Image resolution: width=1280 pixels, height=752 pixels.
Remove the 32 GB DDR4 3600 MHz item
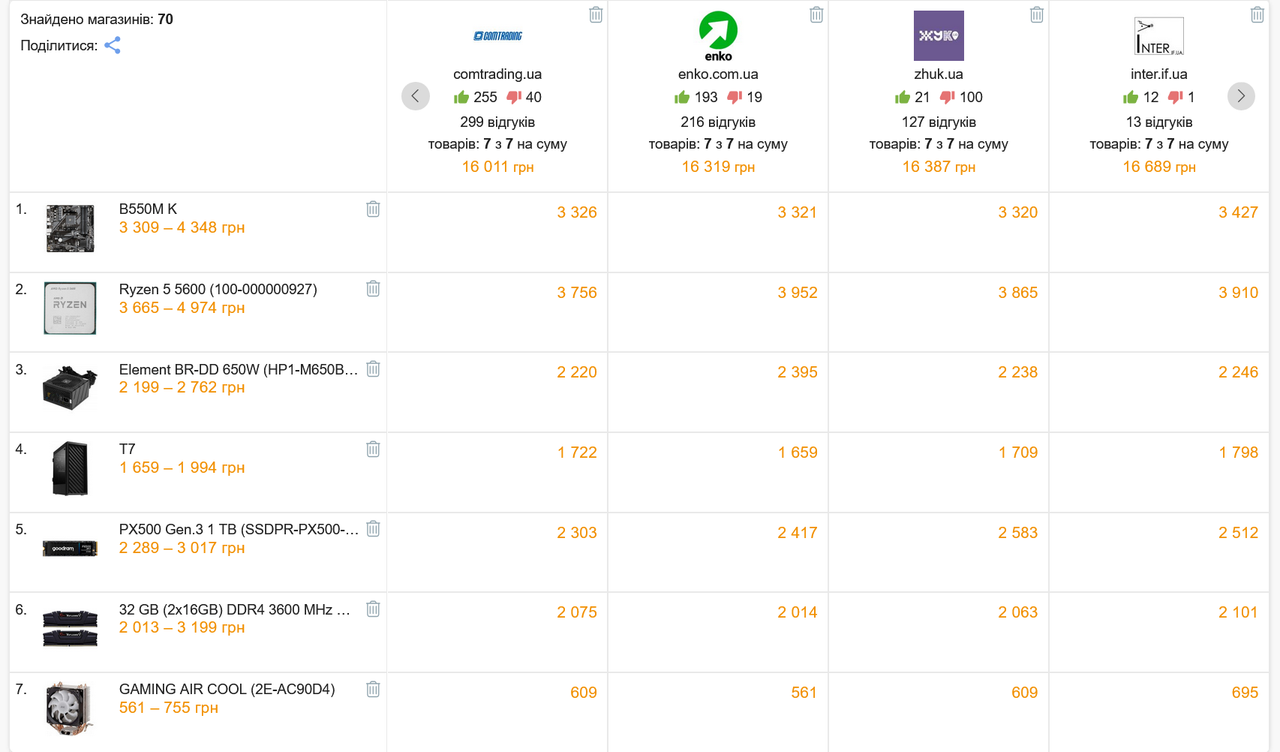(373, 608)
